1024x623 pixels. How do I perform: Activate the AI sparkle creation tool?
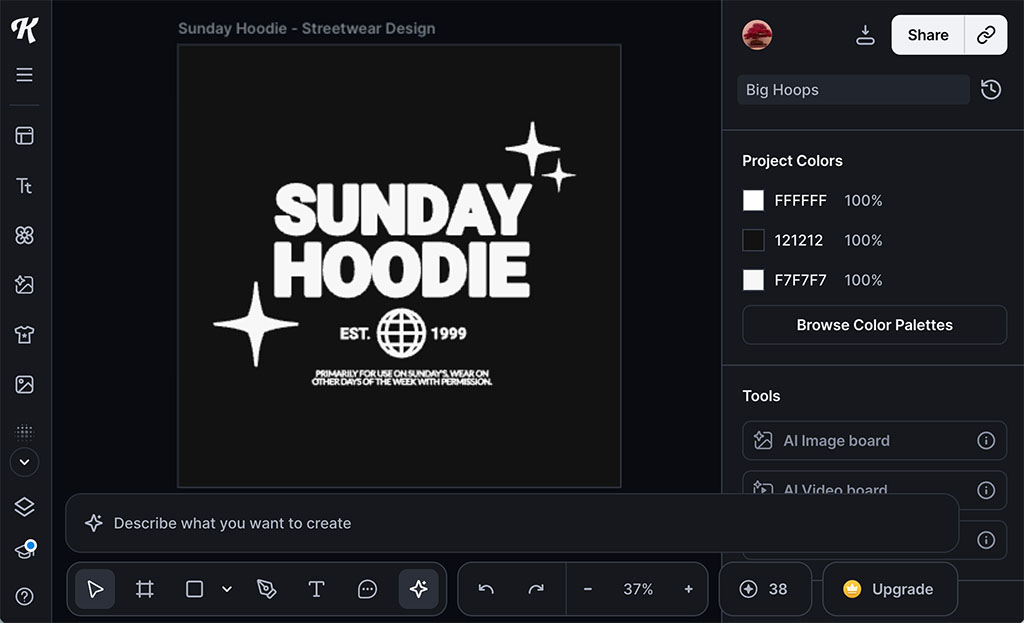pyautogui.click(x=419, y=589)
